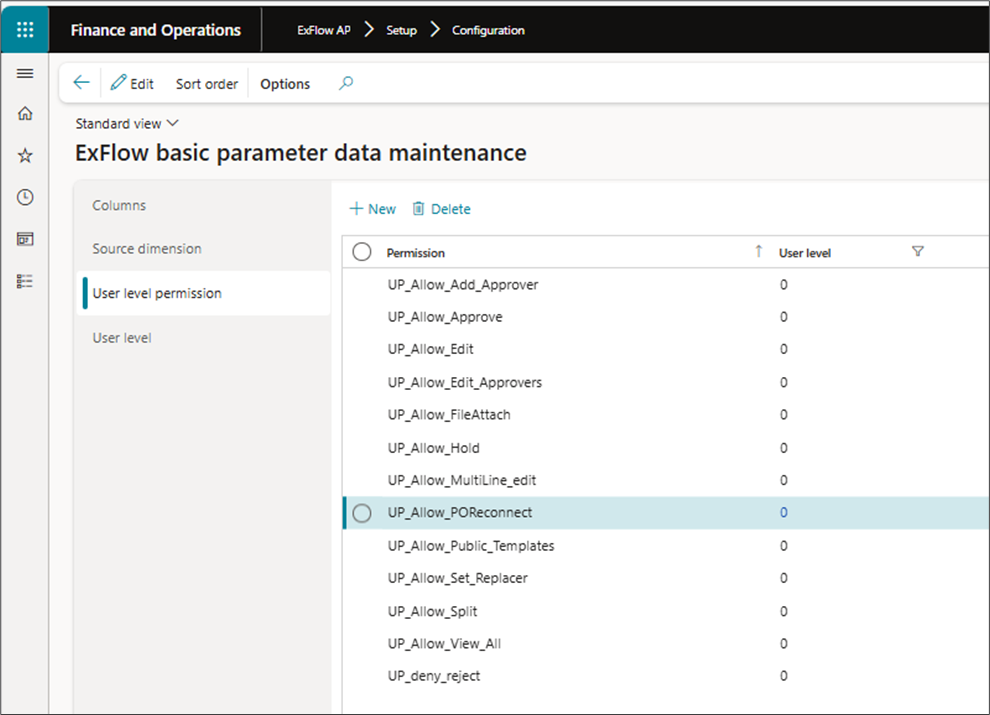Click the Delete button
990x715 pixels.
[441, 209]
